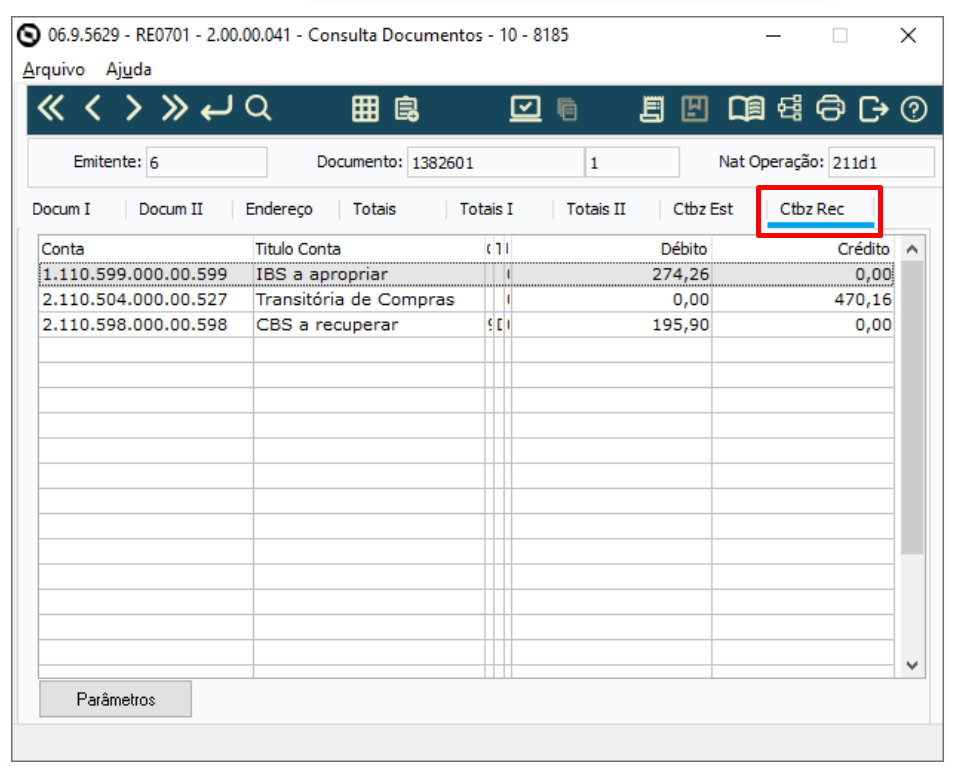This screenshot has width=953, height=766.
Task: Click the greyed-out bookmark box icon
Action: click(695, 109)
